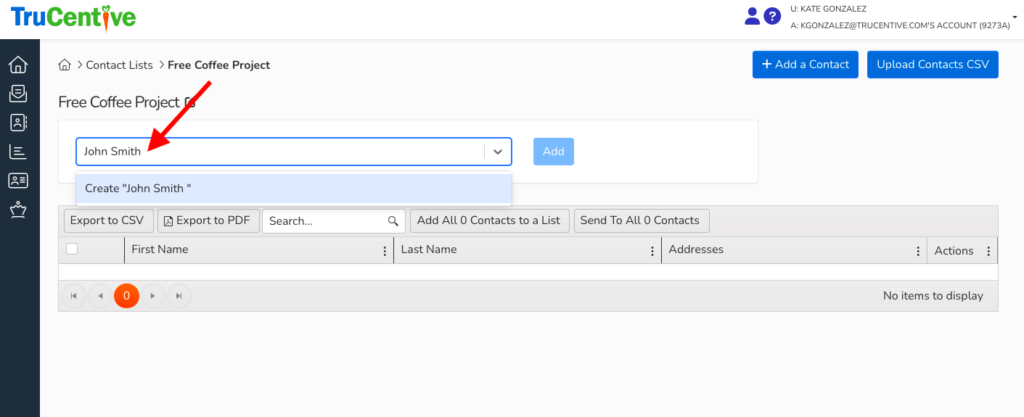The width and height of the screenshot is (1024, 417).
Task: Click the ID card sidebar icon
Action: [17, 181]
